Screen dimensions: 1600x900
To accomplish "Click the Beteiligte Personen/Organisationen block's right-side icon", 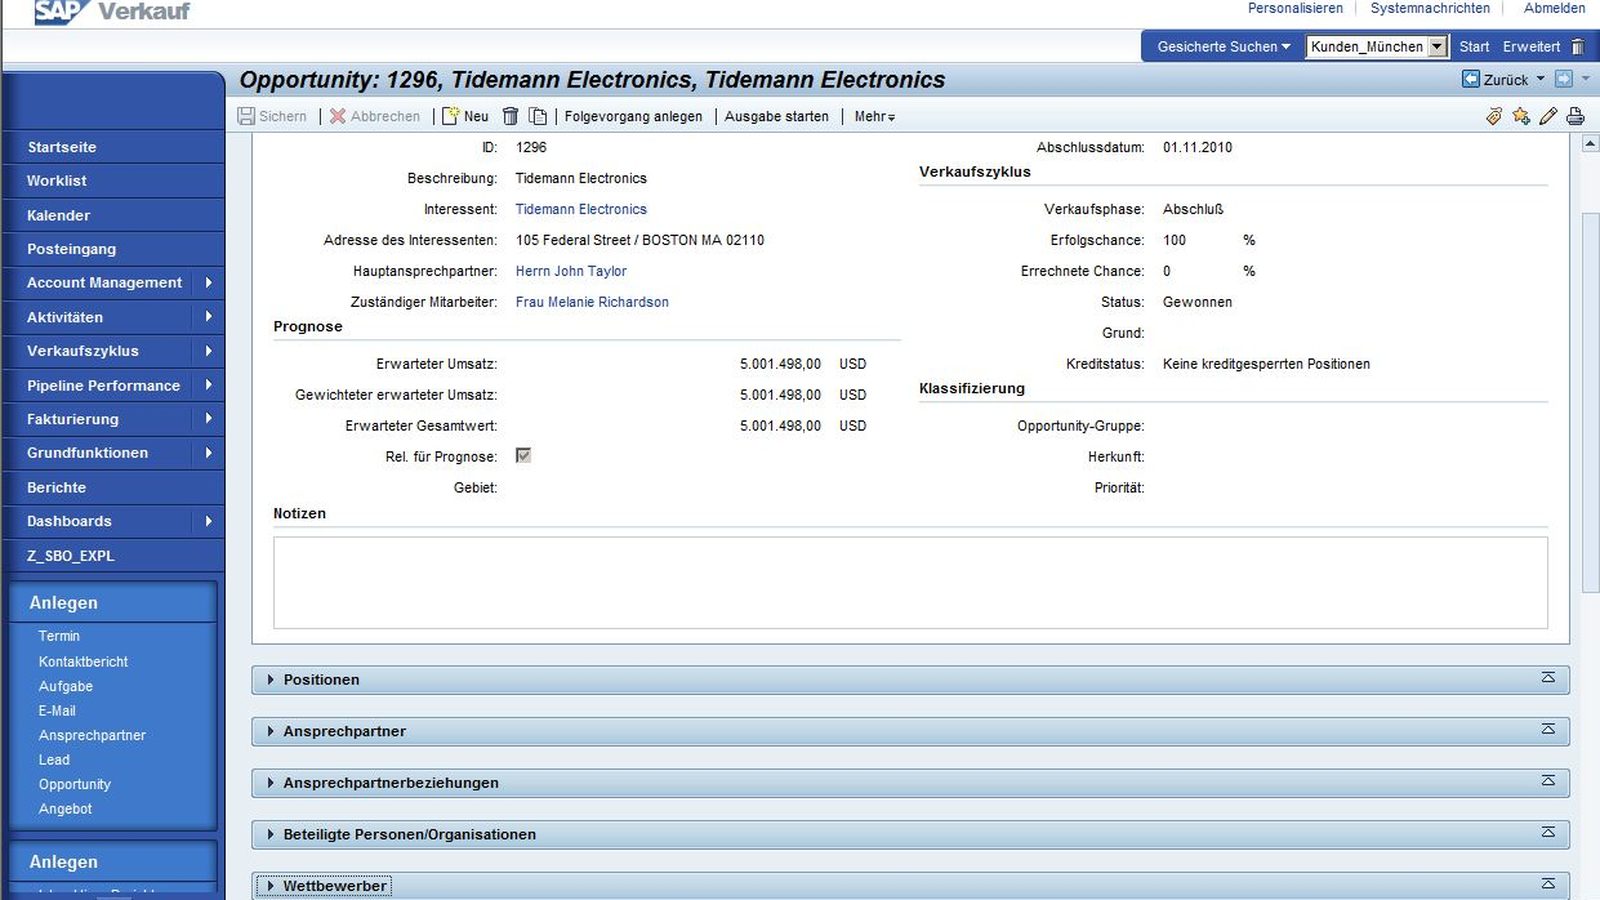I will (x=1548, y=833).
